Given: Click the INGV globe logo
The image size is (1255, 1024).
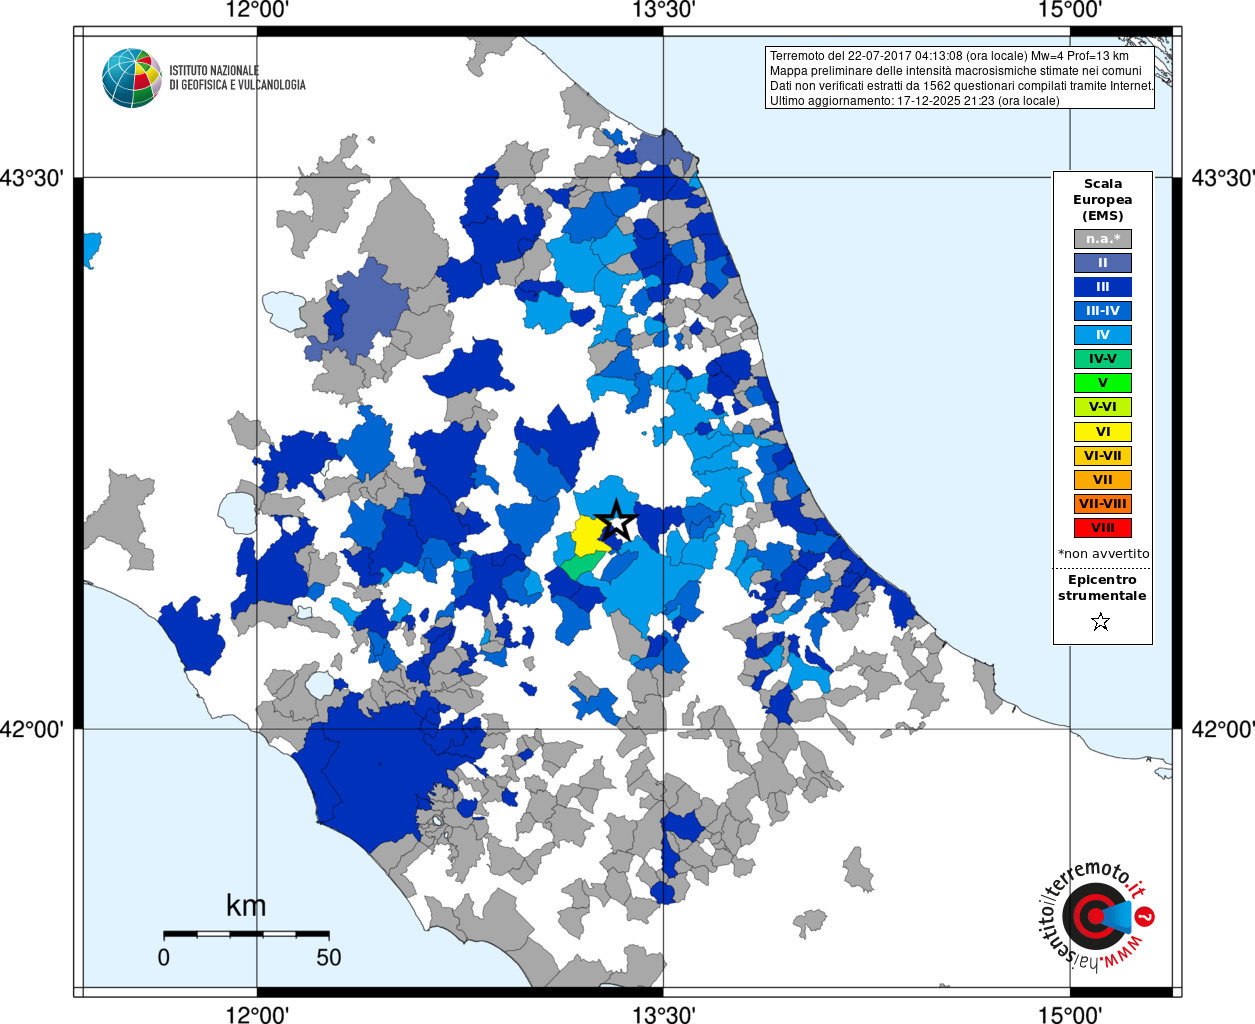Looking at the screenshot, I should [x=132, y=78].
